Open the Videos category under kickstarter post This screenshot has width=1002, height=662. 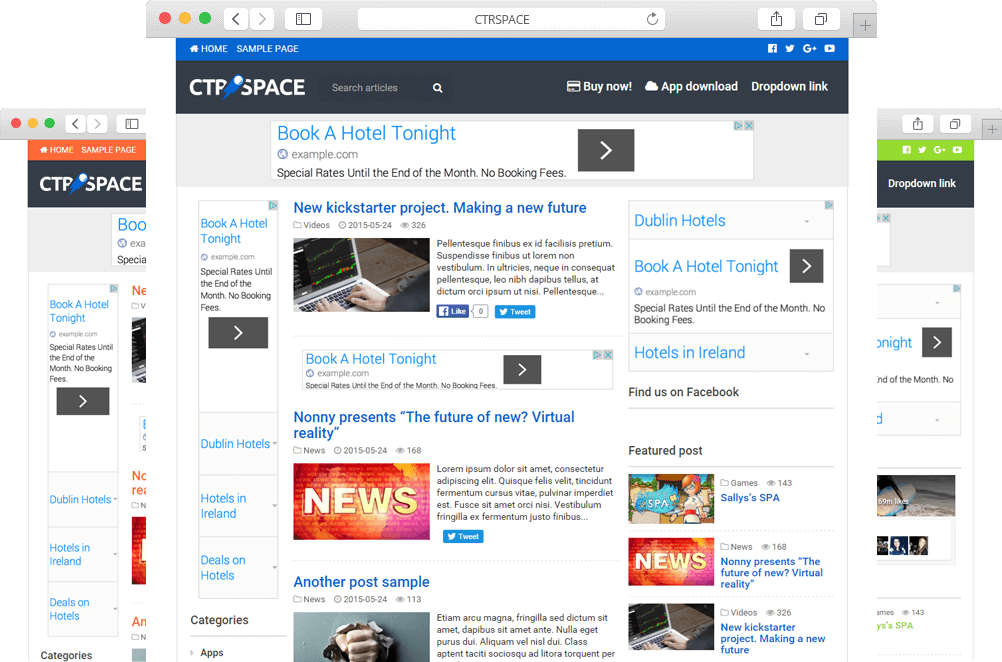tap(311, 225)
